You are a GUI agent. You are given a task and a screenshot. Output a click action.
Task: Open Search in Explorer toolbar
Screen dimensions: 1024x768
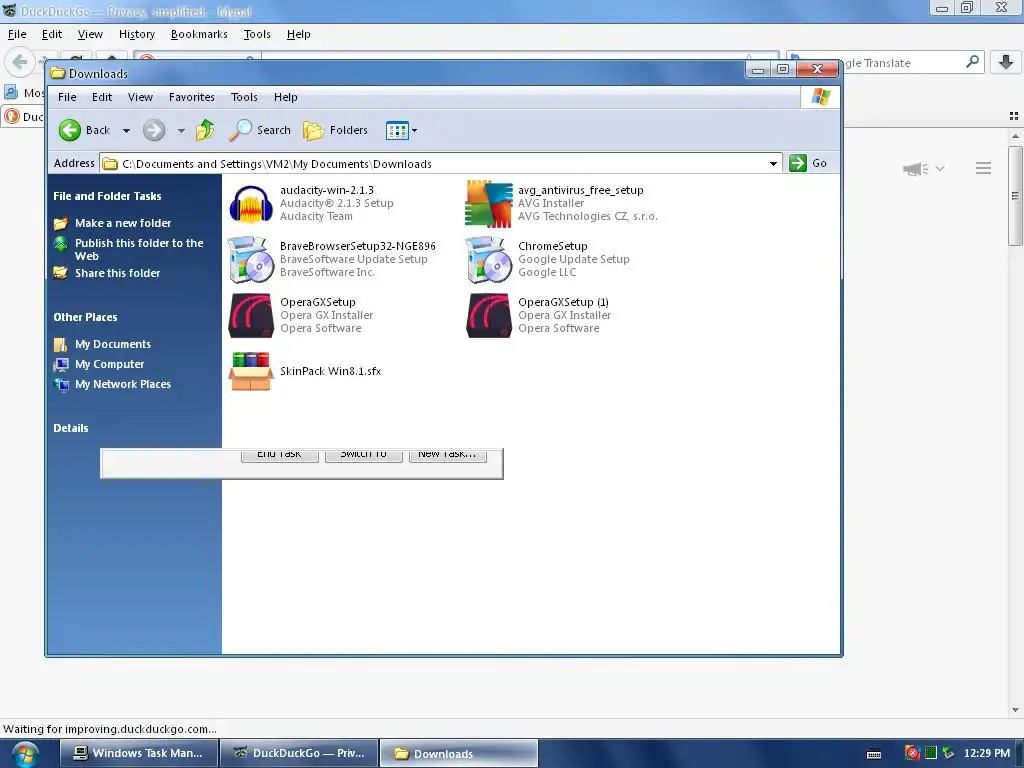click(x=259, y=130)
